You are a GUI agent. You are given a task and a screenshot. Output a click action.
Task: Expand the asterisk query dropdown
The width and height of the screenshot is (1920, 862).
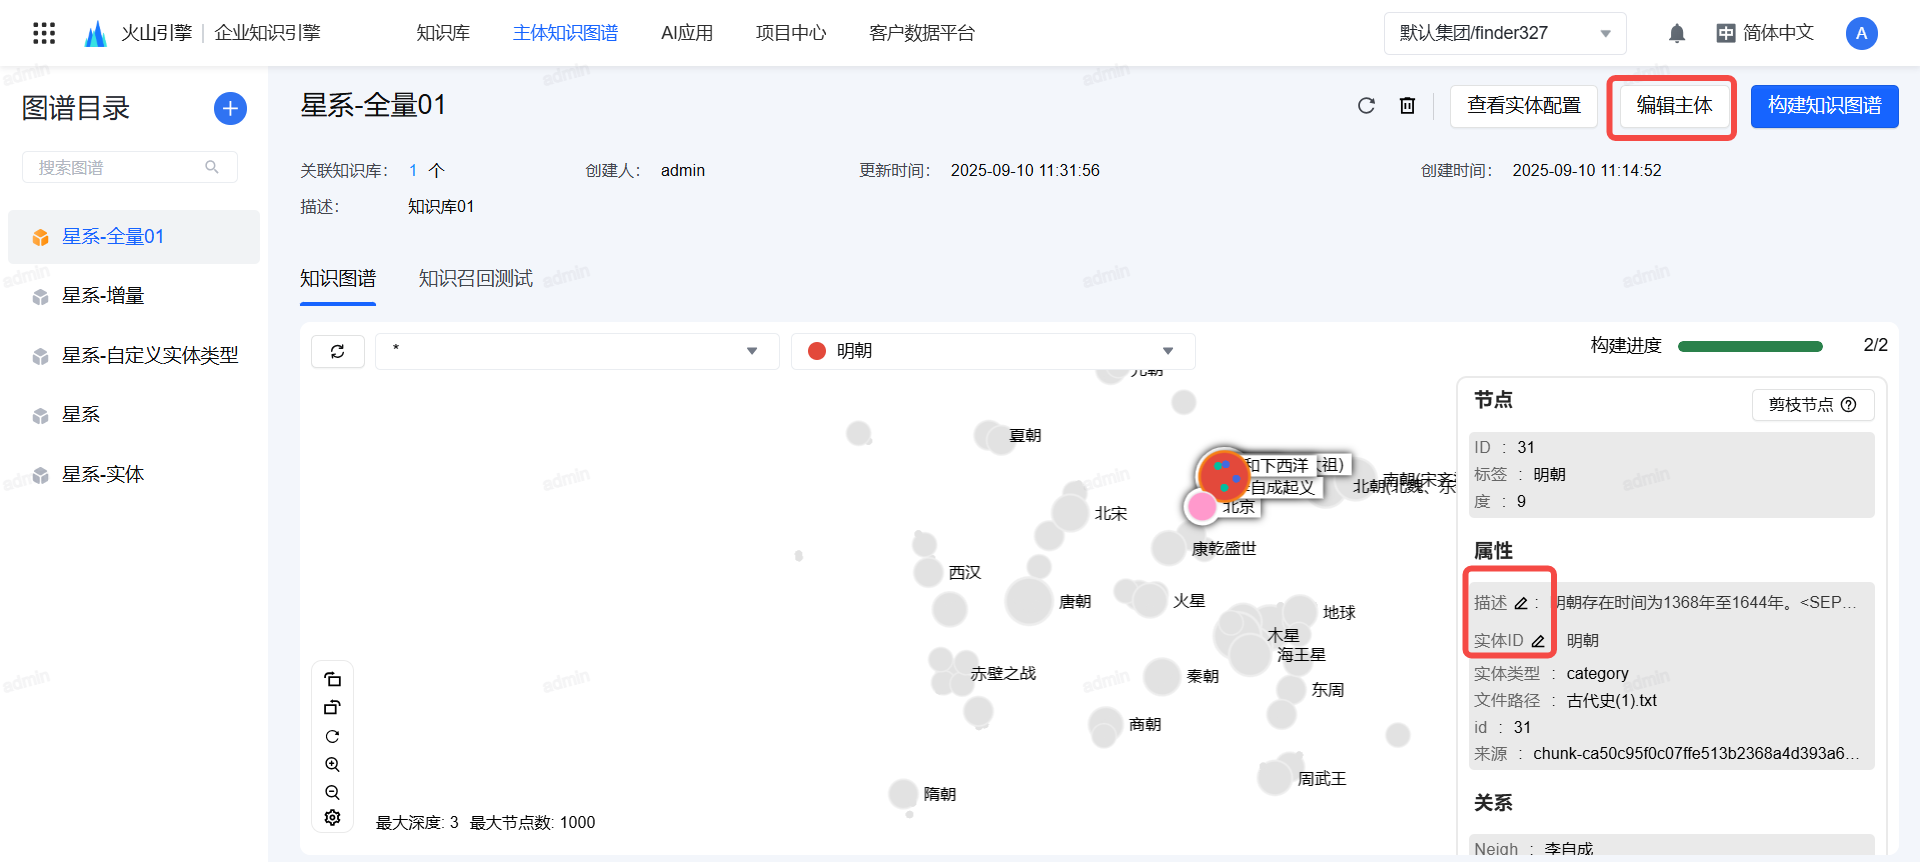[577, 351]
